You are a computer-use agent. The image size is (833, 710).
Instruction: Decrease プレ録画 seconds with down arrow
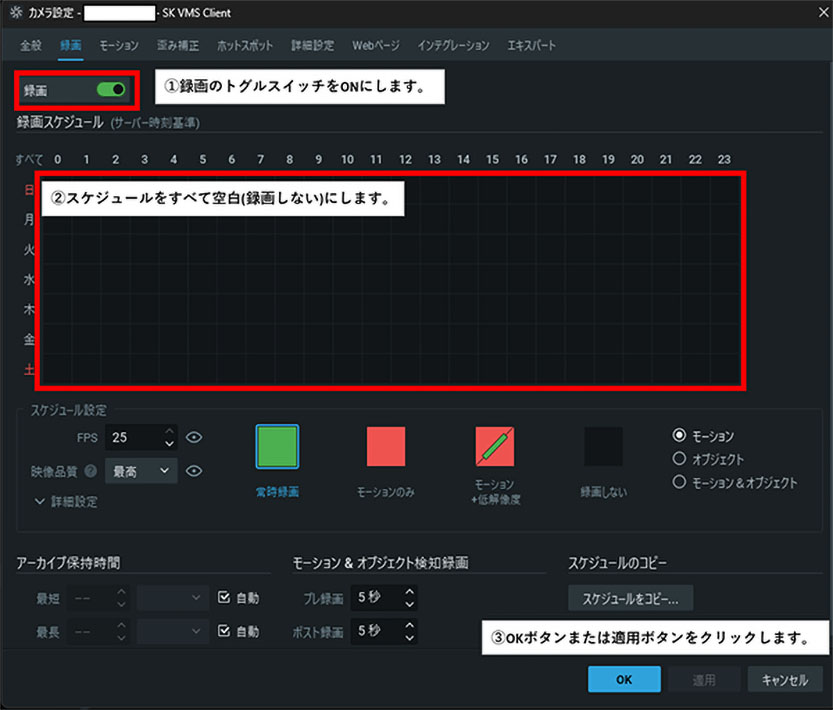pyautogui.click(x=409, y=604)
